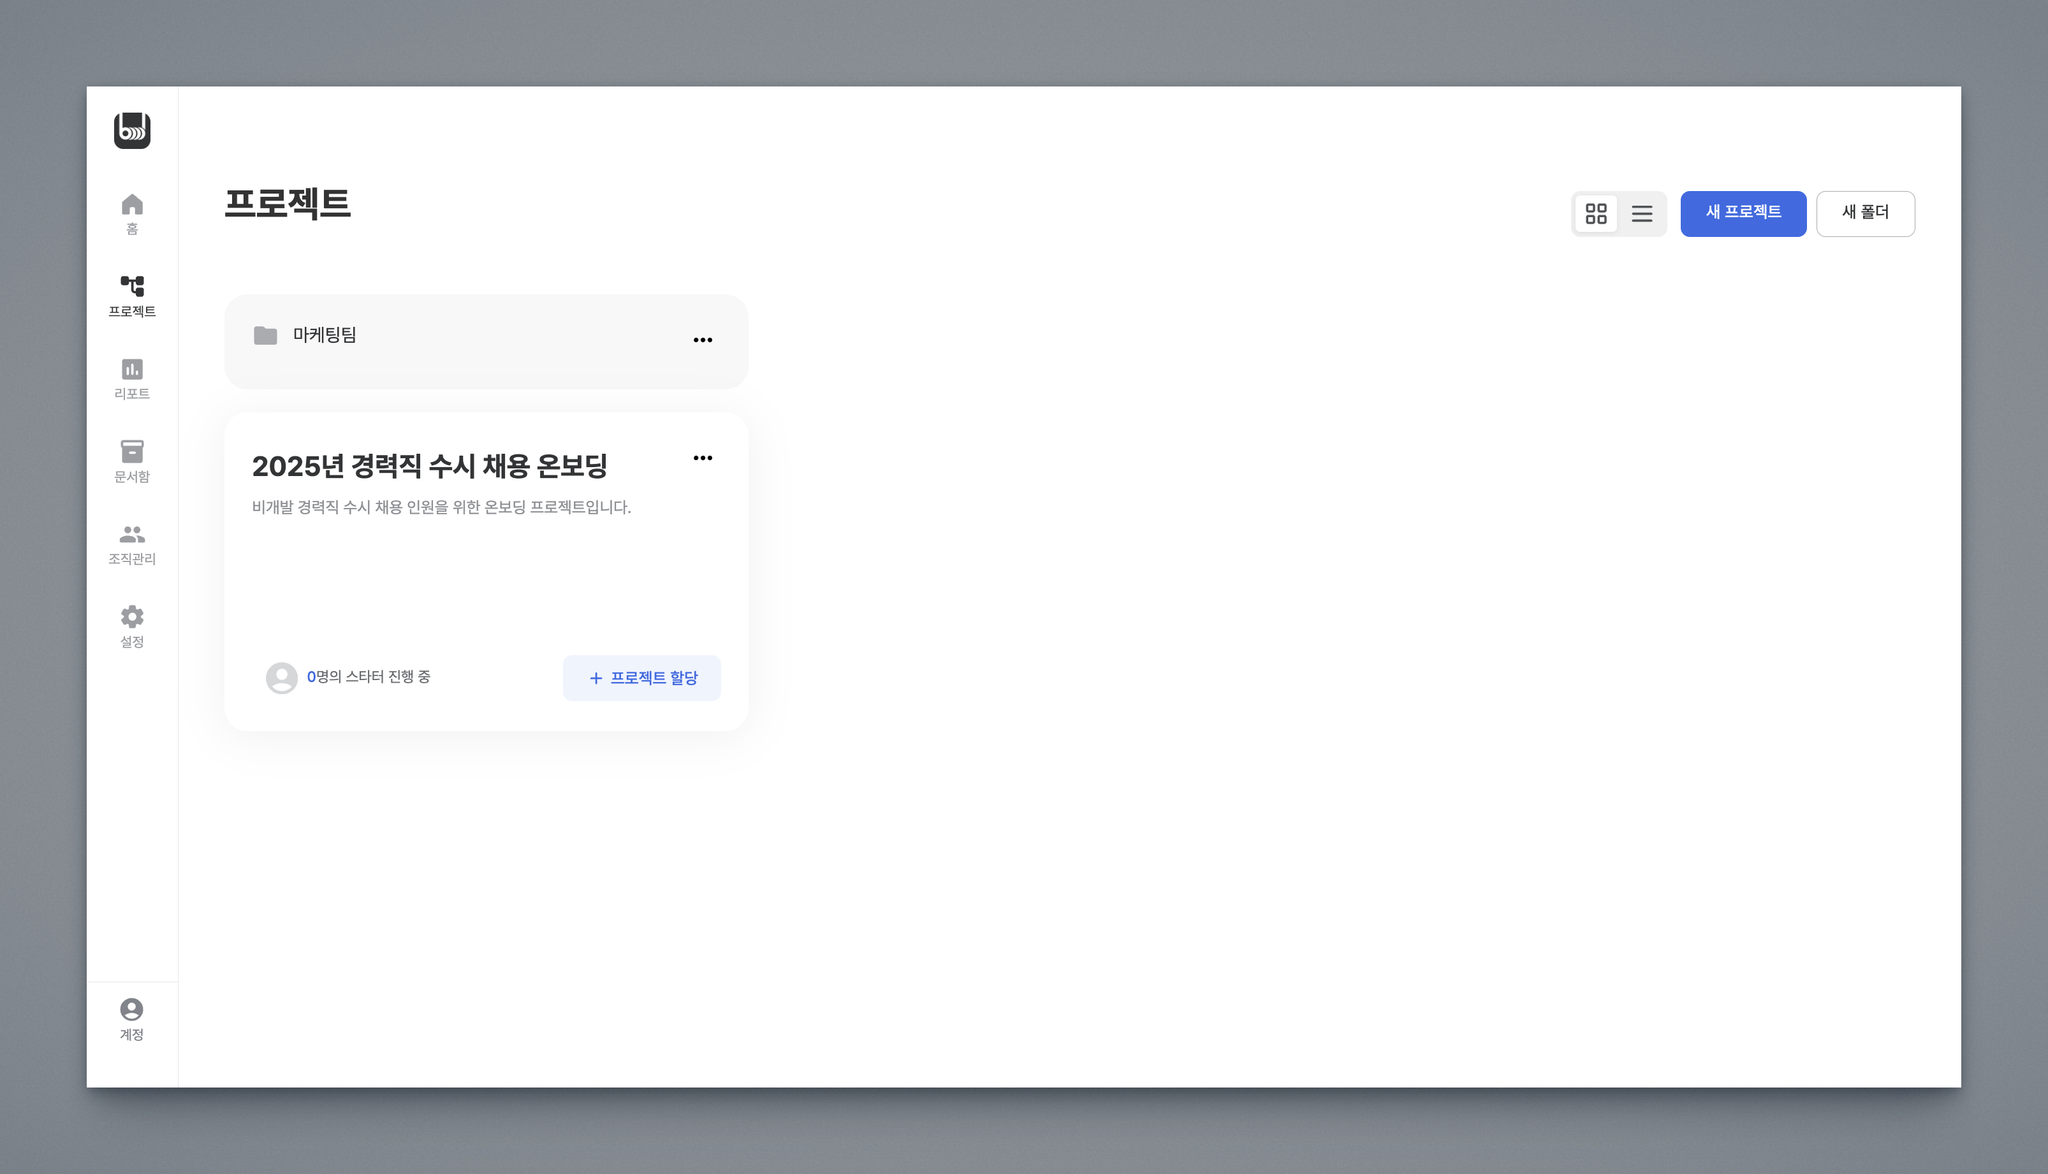Click the folder icon beside 마케팅팀
The image size is (2048, 1174).
[265, 336]
